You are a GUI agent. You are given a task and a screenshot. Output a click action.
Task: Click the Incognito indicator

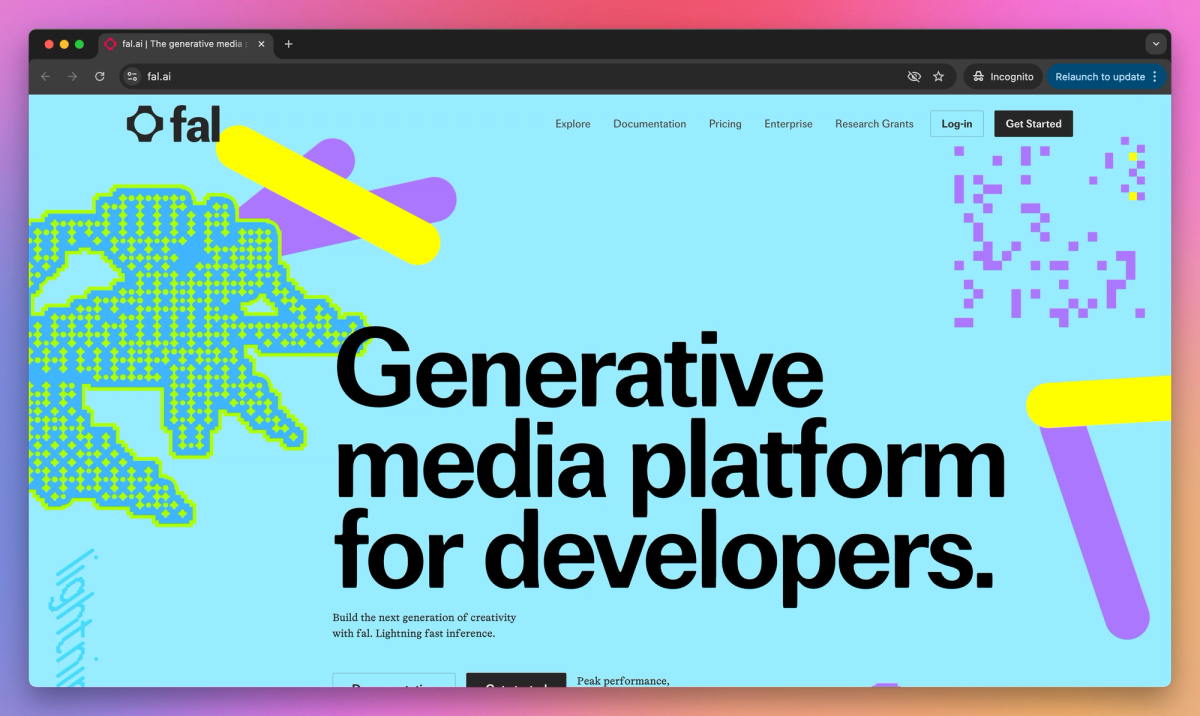click(1003, 76)
